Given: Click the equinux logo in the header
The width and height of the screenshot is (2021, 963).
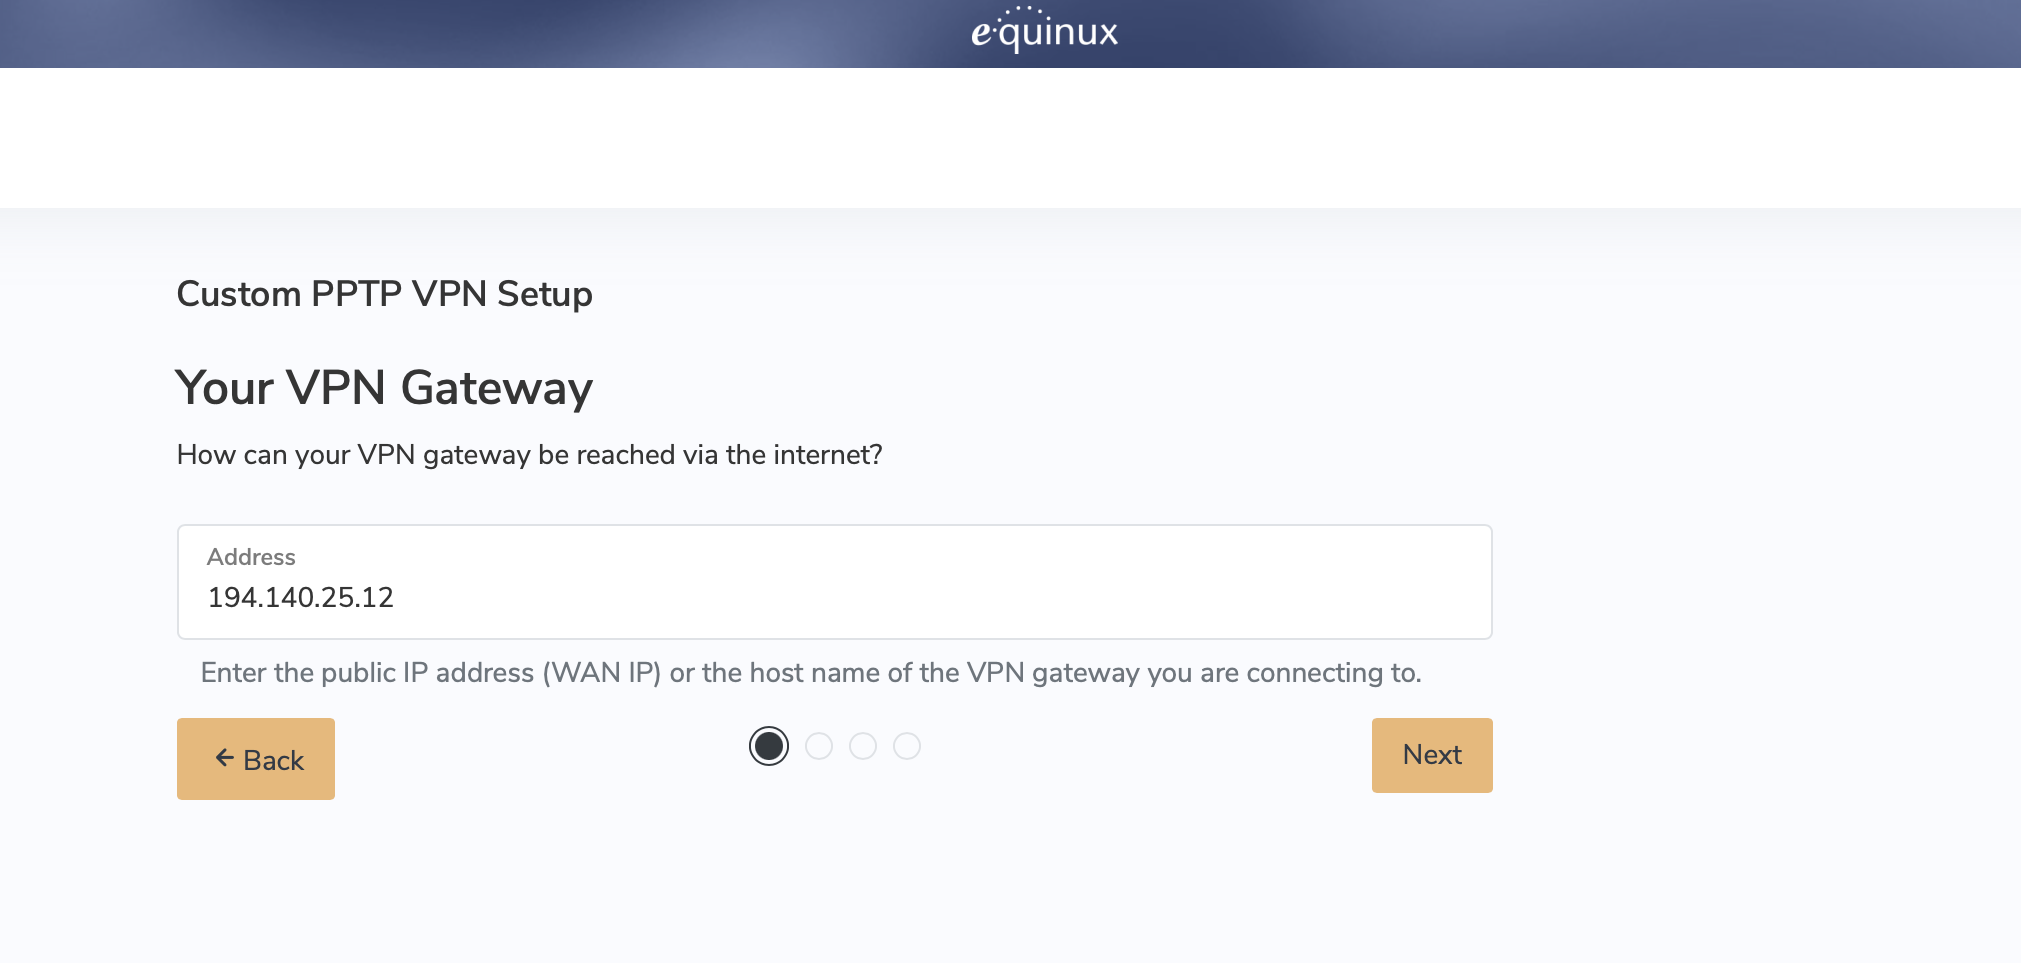Looking at the screenshot, I should click(x=1044, y=31).
